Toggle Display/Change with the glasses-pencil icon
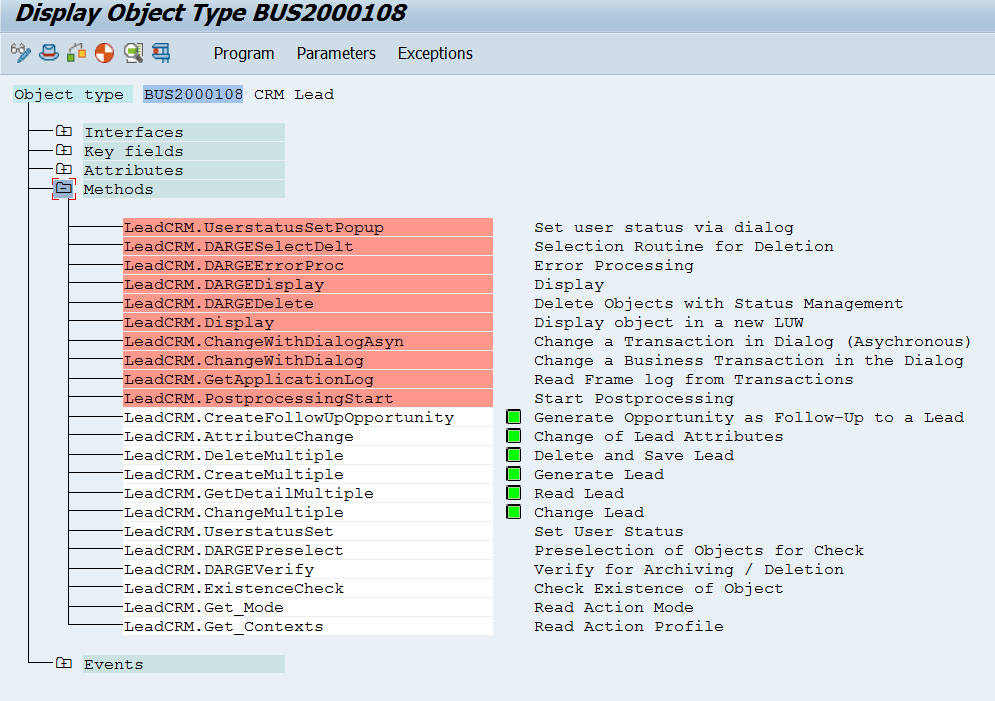This screenshot has width=995, height=701. coord(21,53)
